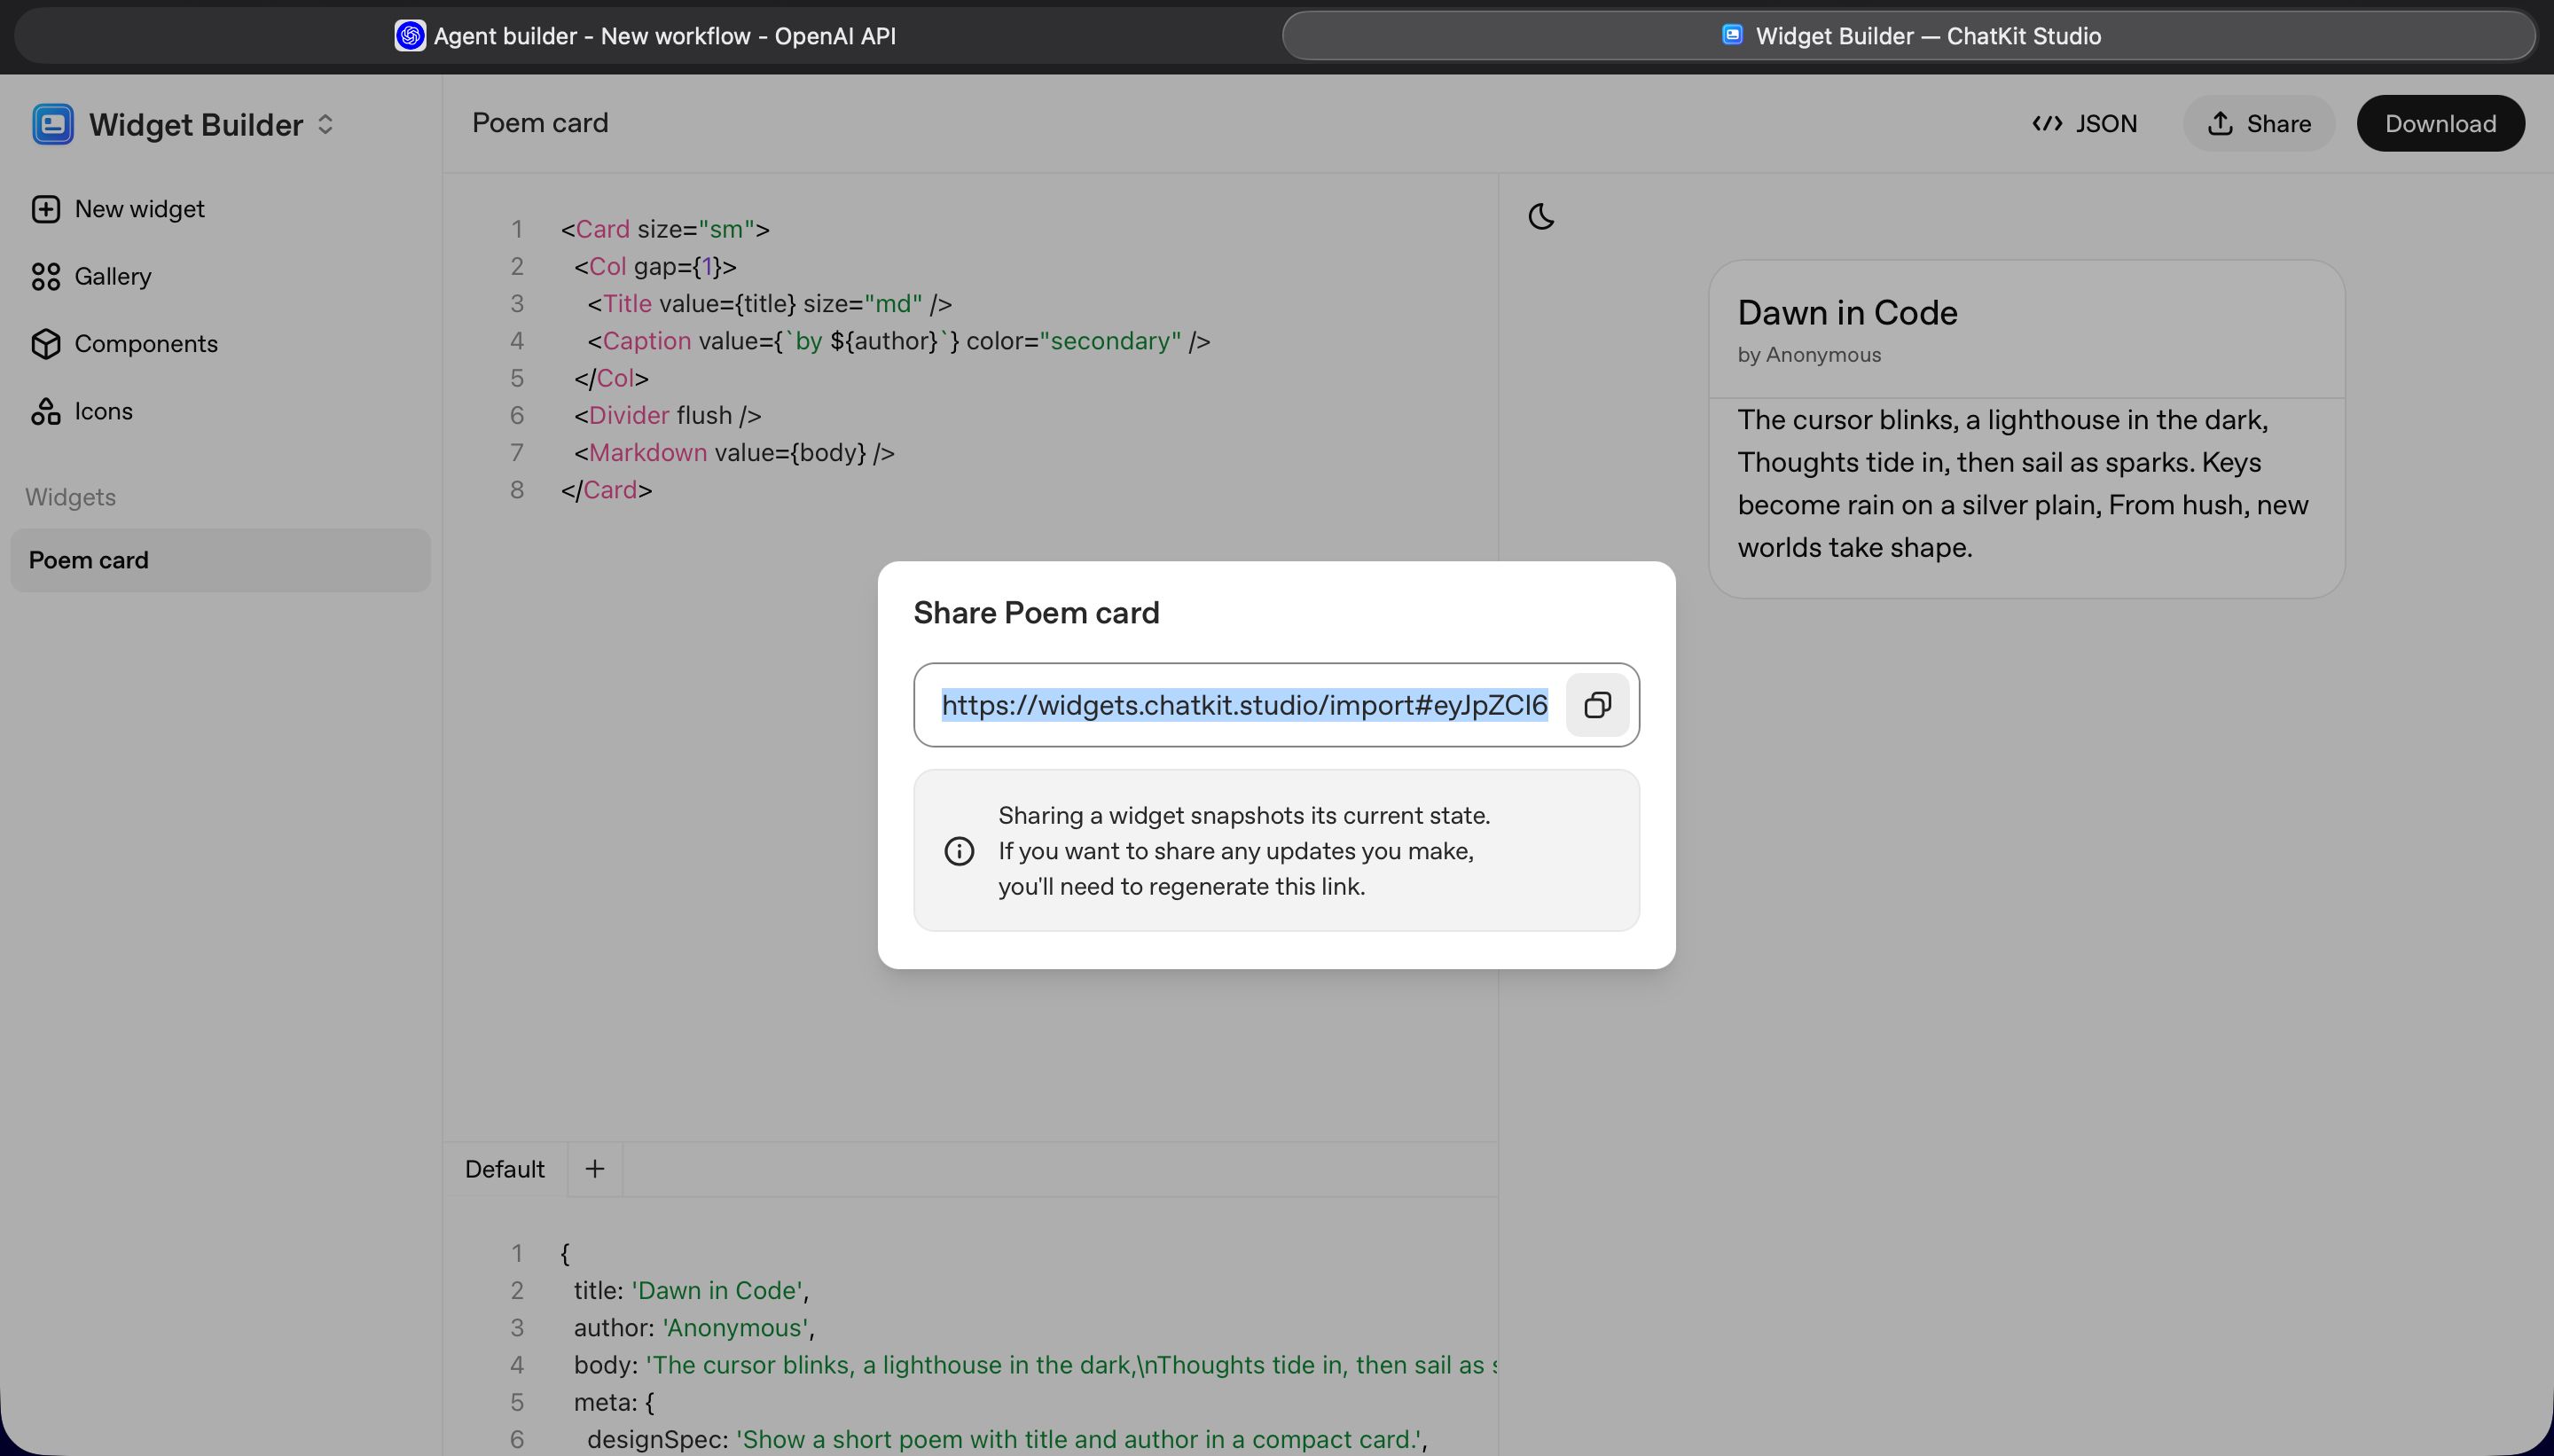
Task: Open the Icons shapes icon
Action: (46, 411)
